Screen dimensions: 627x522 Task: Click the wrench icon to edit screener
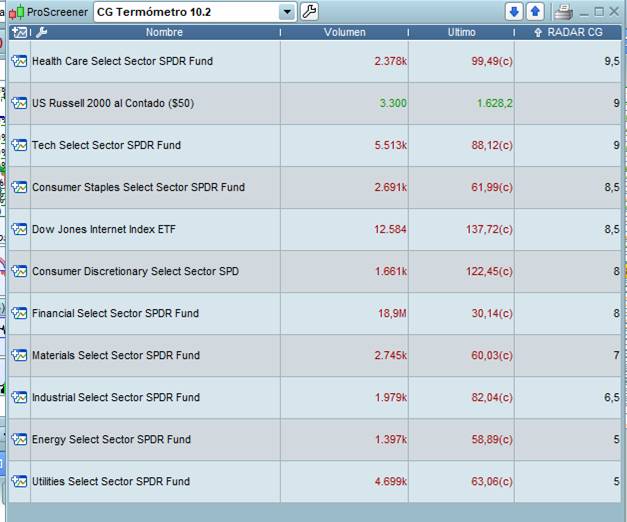pos(309,12)
